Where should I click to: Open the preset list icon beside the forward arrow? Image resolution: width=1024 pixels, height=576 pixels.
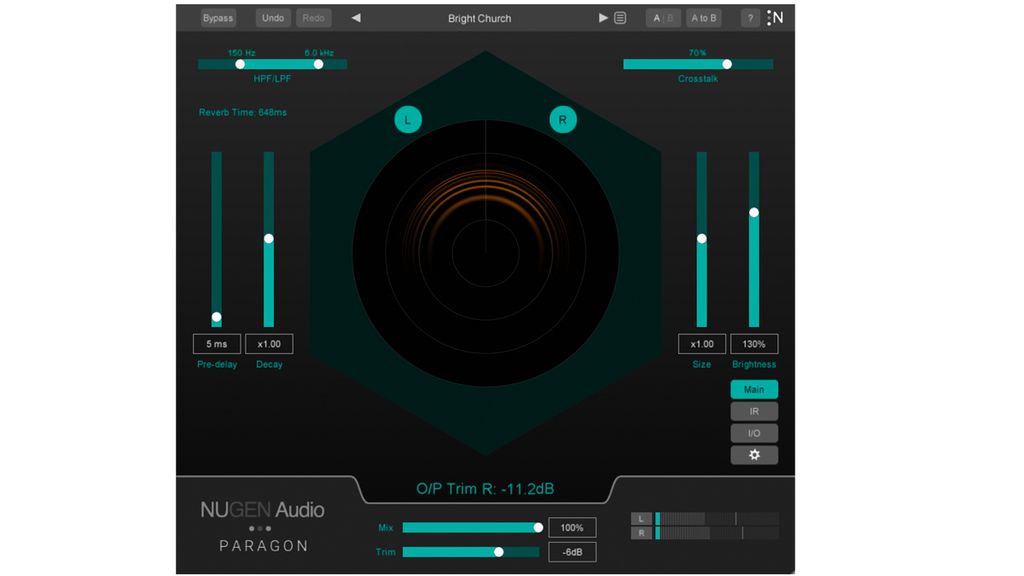(621, 18)
